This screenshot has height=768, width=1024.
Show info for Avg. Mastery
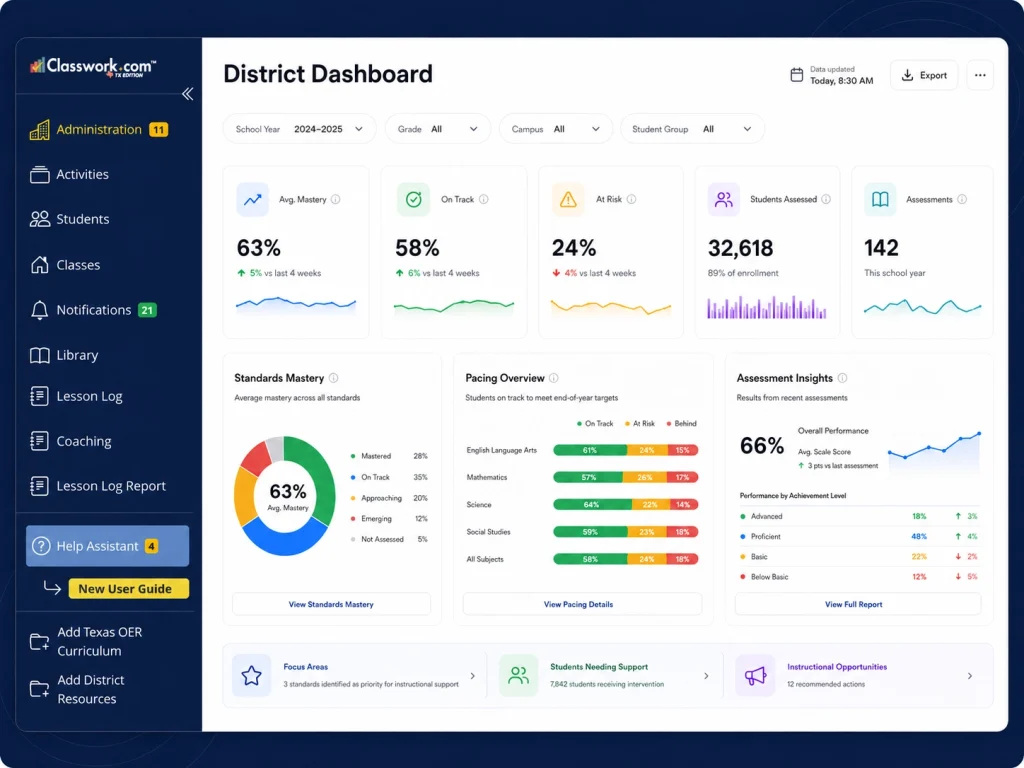tap(336, 199)
